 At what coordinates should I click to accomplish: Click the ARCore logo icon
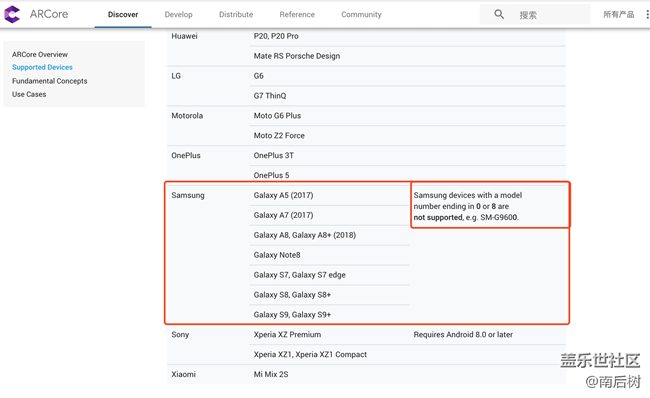(12, 14)
